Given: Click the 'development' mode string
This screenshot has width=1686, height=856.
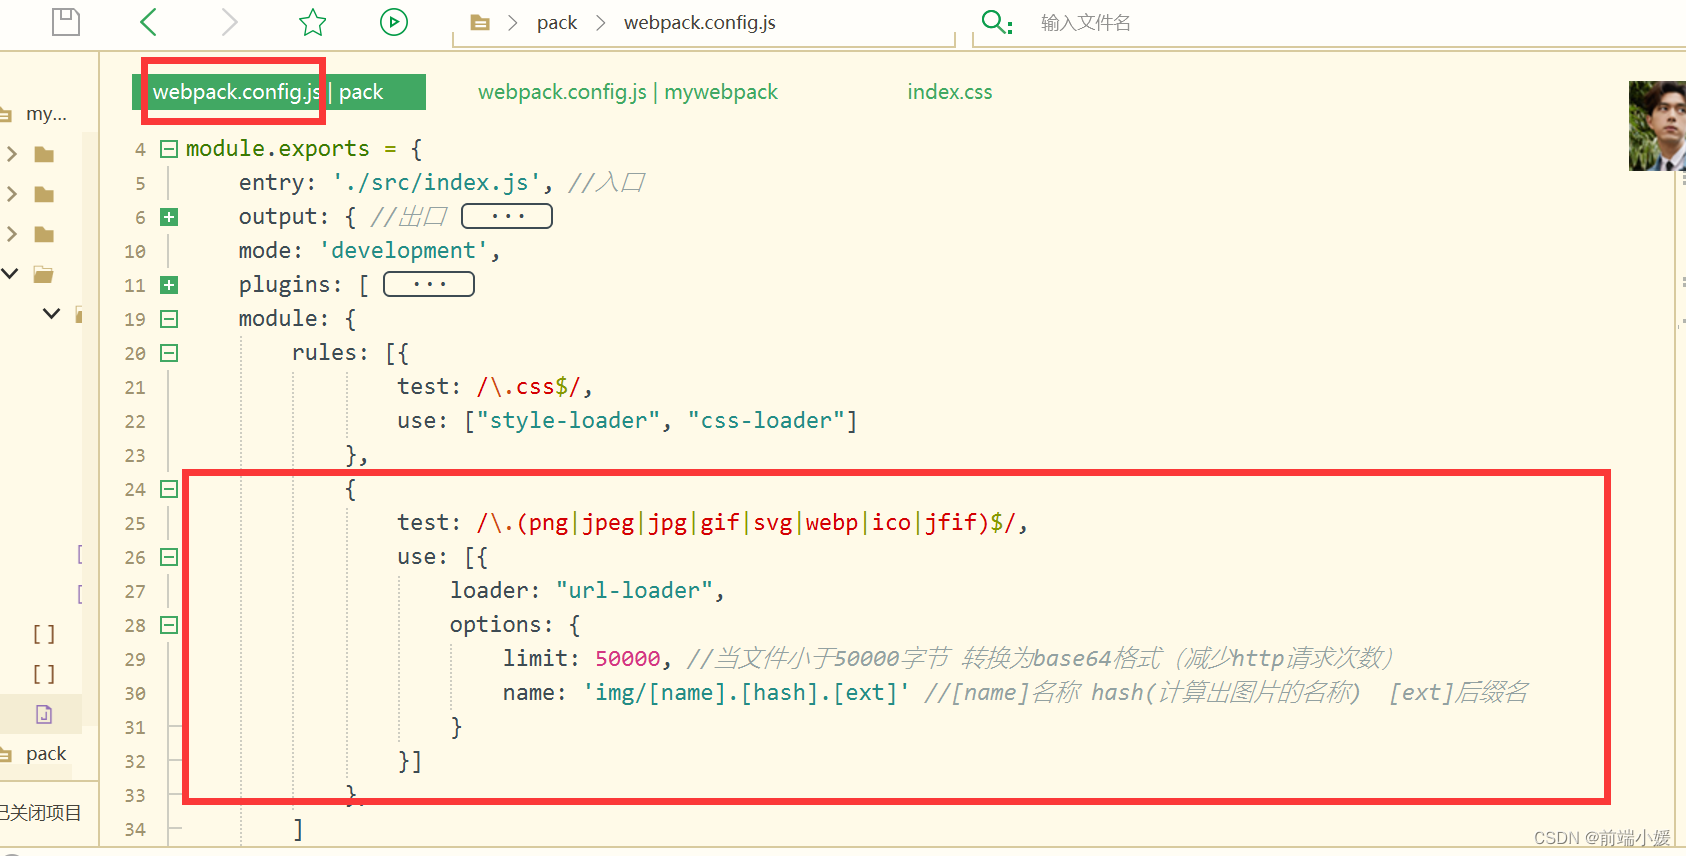Looking at the screenshot, I should (x=404, y=251).
